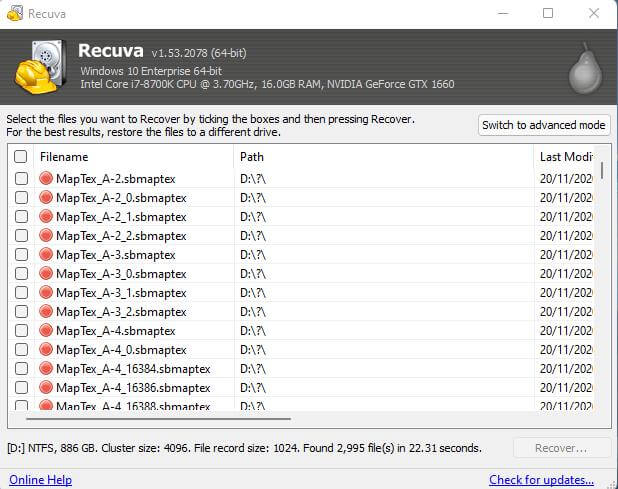Click the Piriform pear logo
Image resolution: width=618 pixels, height=489 pixels.
point(585,69)
